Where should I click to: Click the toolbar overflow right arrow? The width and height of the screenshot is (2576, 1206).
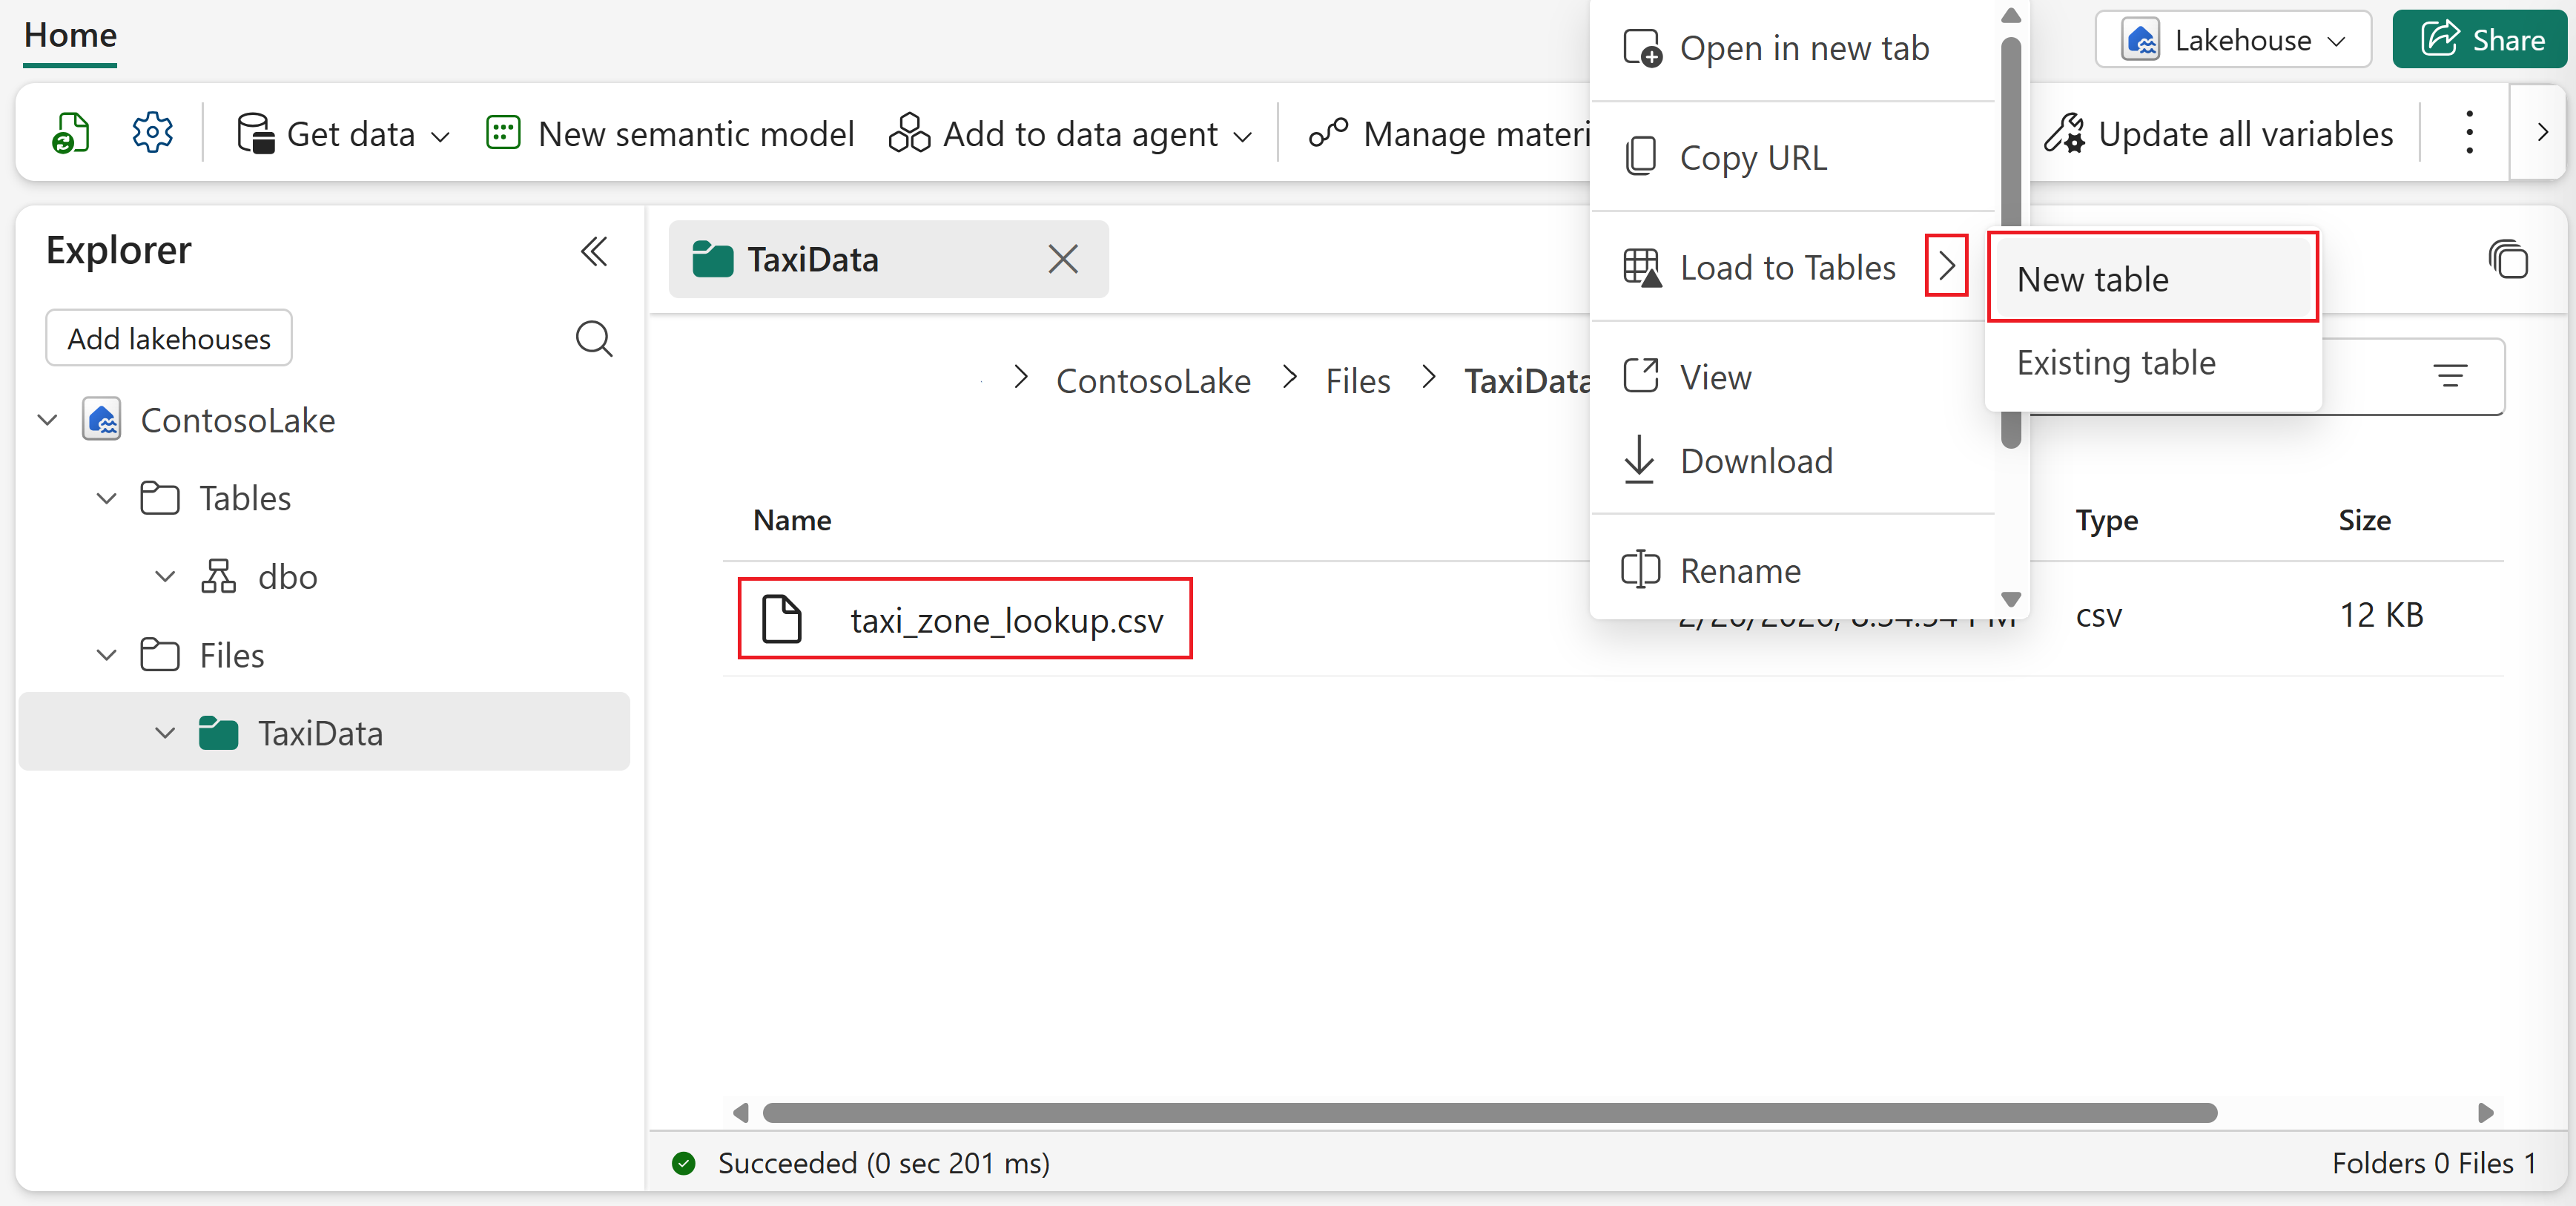click(2542, 133)
